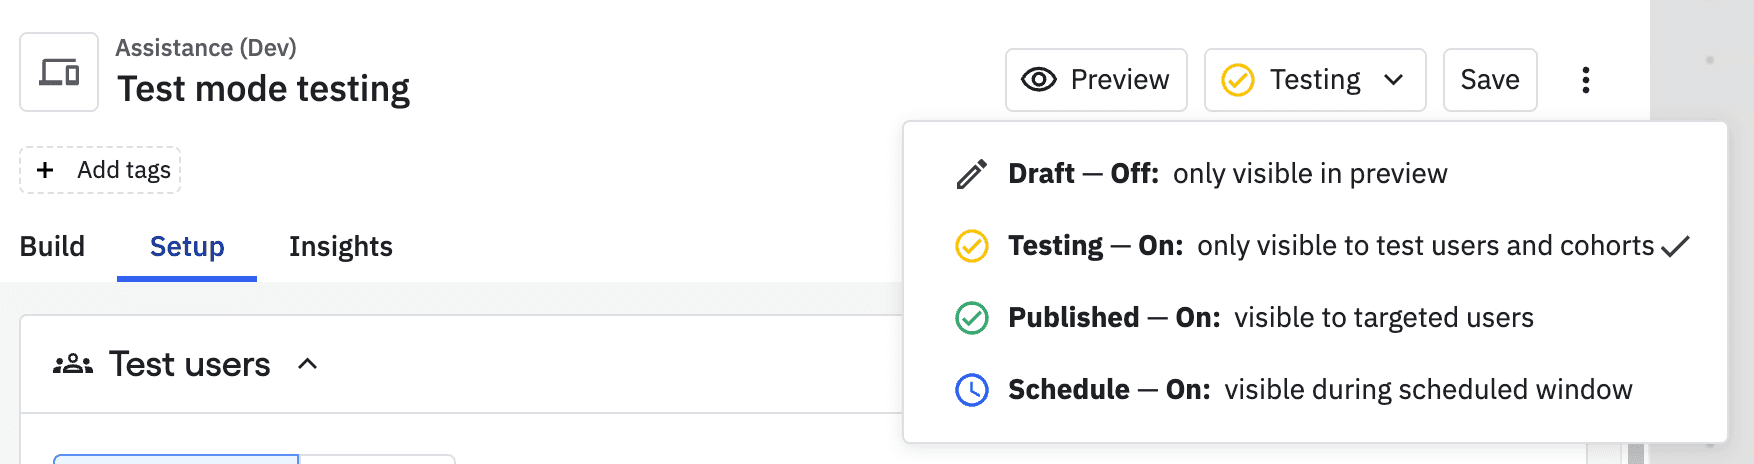Screen dimensions: 1754x464
Task: Click the yellow Testing checkmark icon in menu
Action: coord(972,246)
